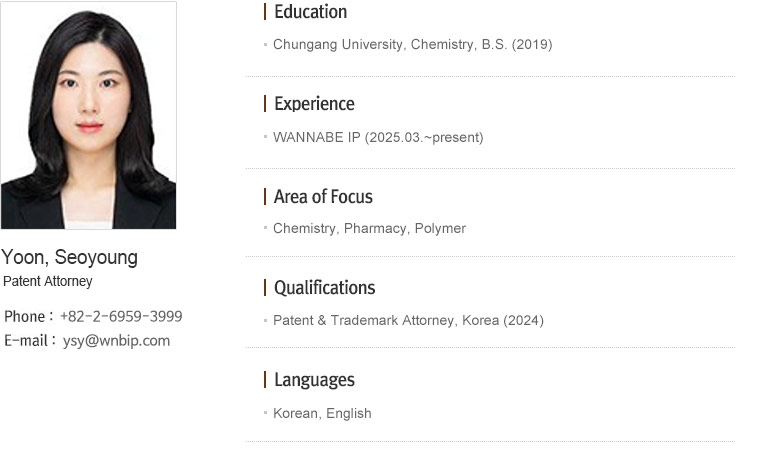Screen dimensions: 760x475
Task: Click the red bar beside Qualifications
Action: coord(265,287)
